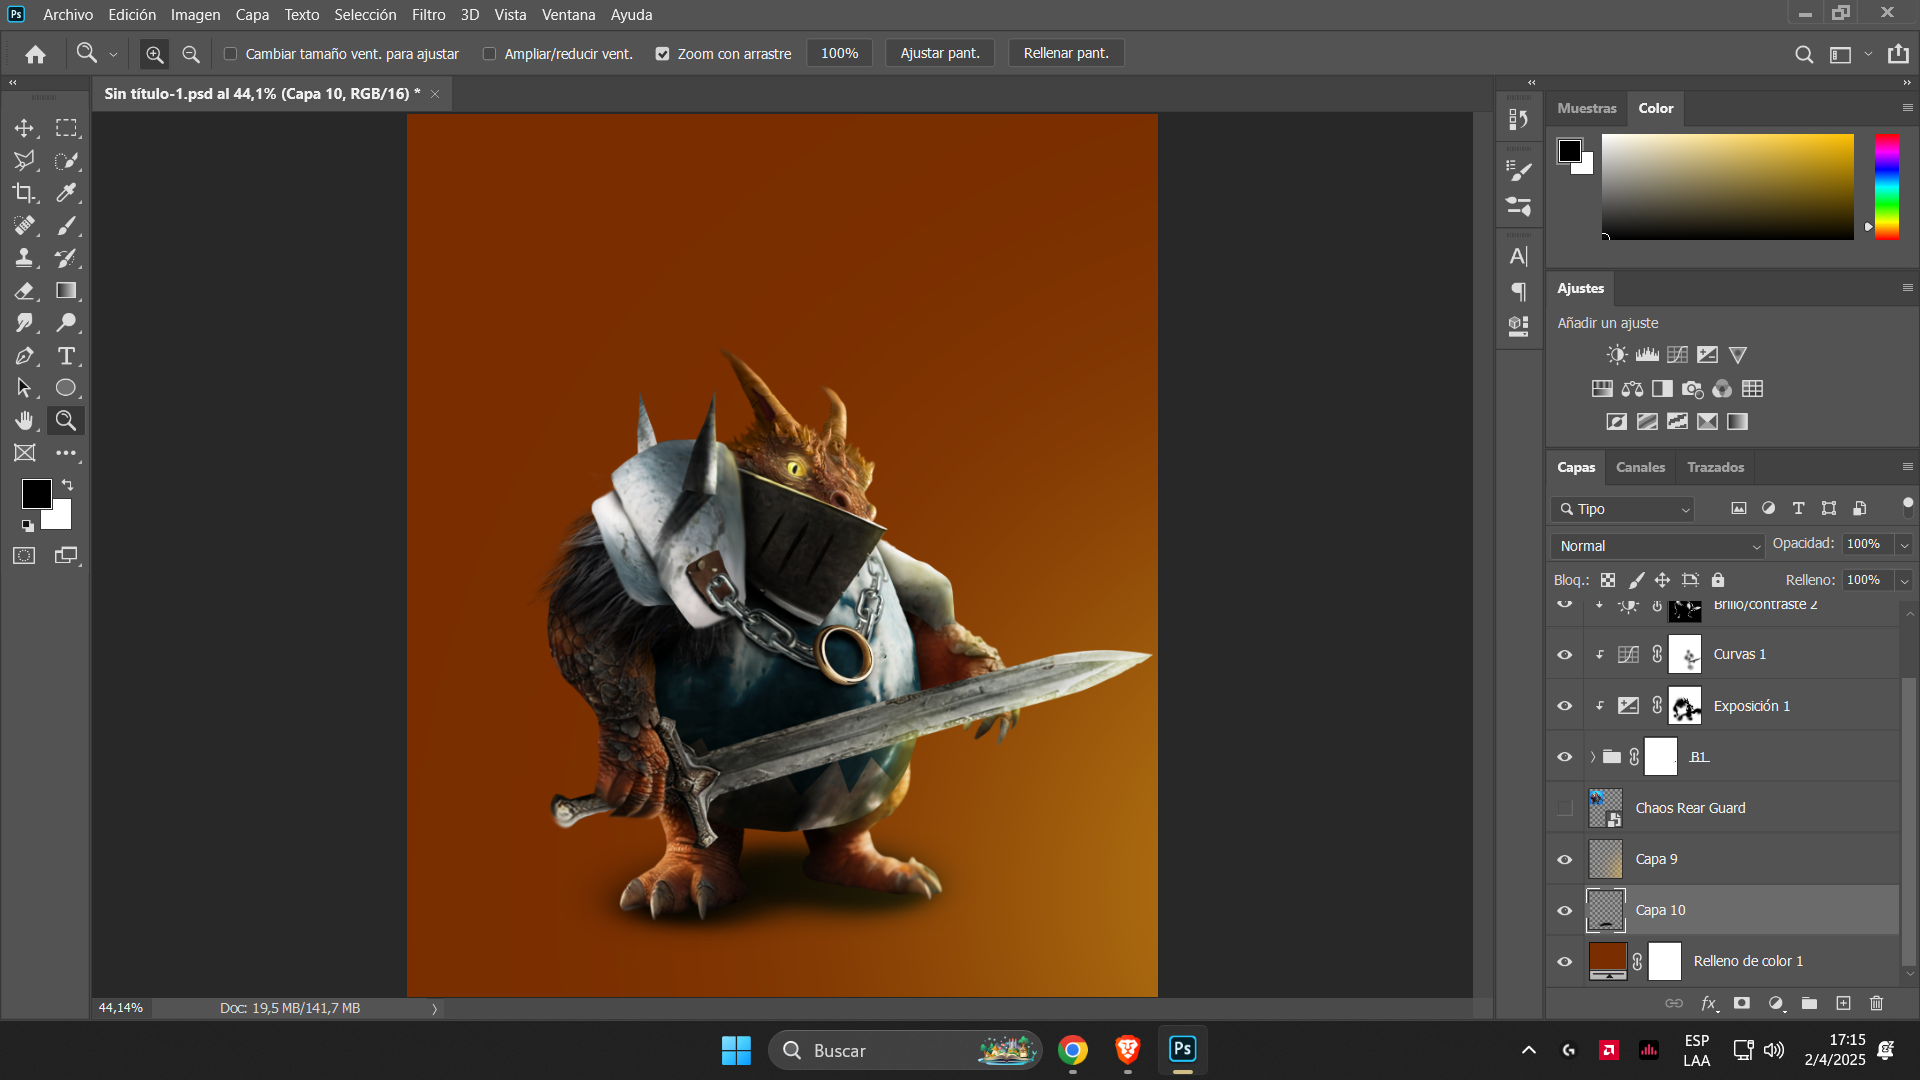Hide the Capa 9 layer
1920x1080 pixels.
[1565, 860]
